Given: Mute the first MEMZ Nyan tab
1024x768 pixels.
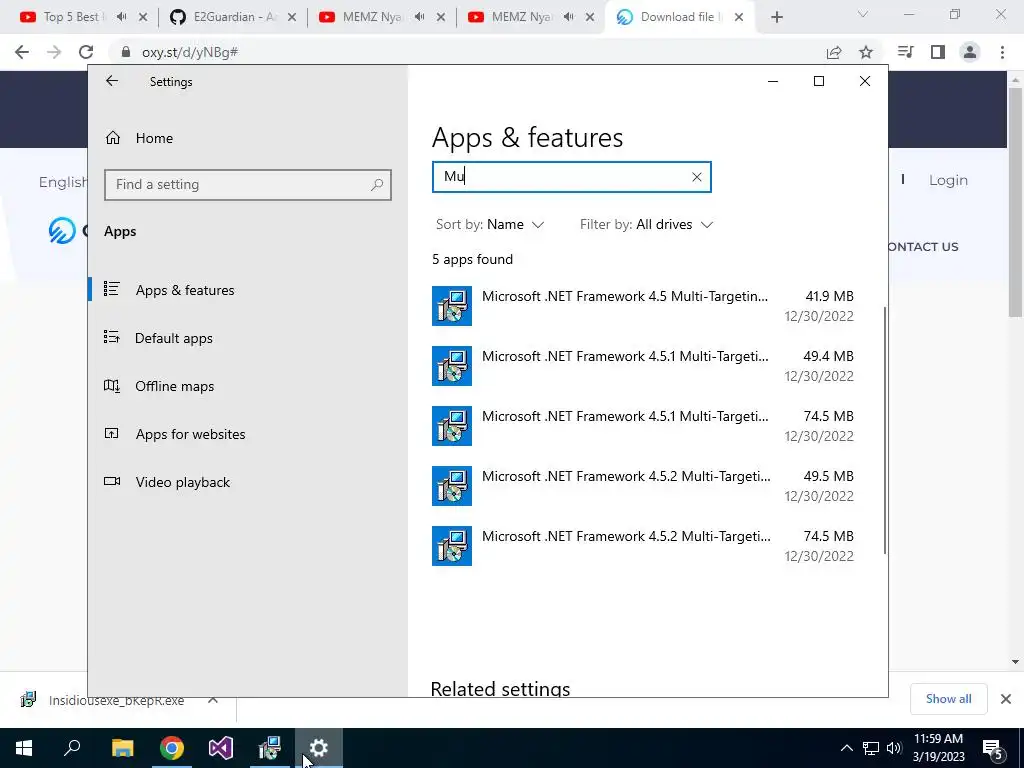Looking at the screenshot, I should click(419, 17).
